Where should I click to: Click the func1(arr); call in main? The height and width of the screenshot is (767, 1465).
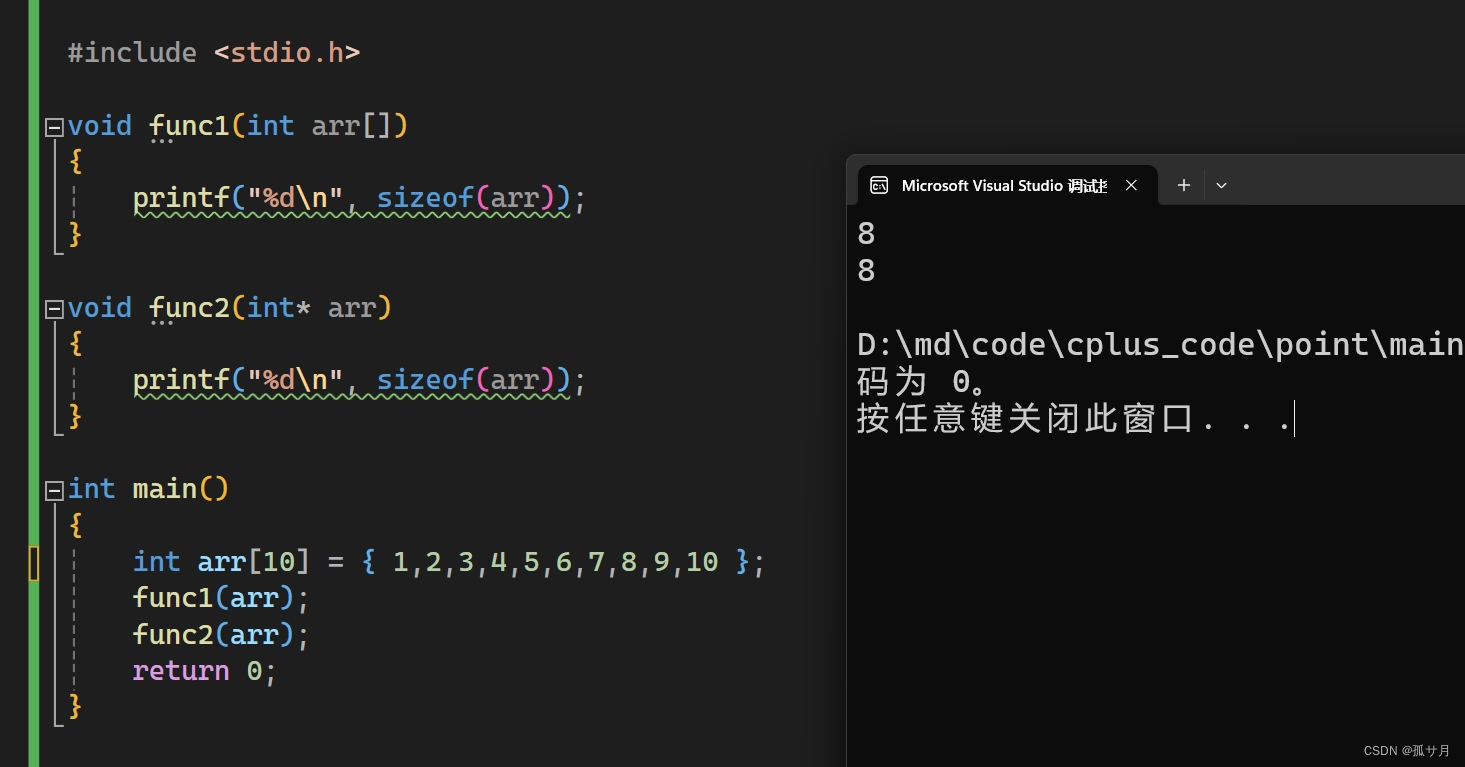tap(221, 598)
